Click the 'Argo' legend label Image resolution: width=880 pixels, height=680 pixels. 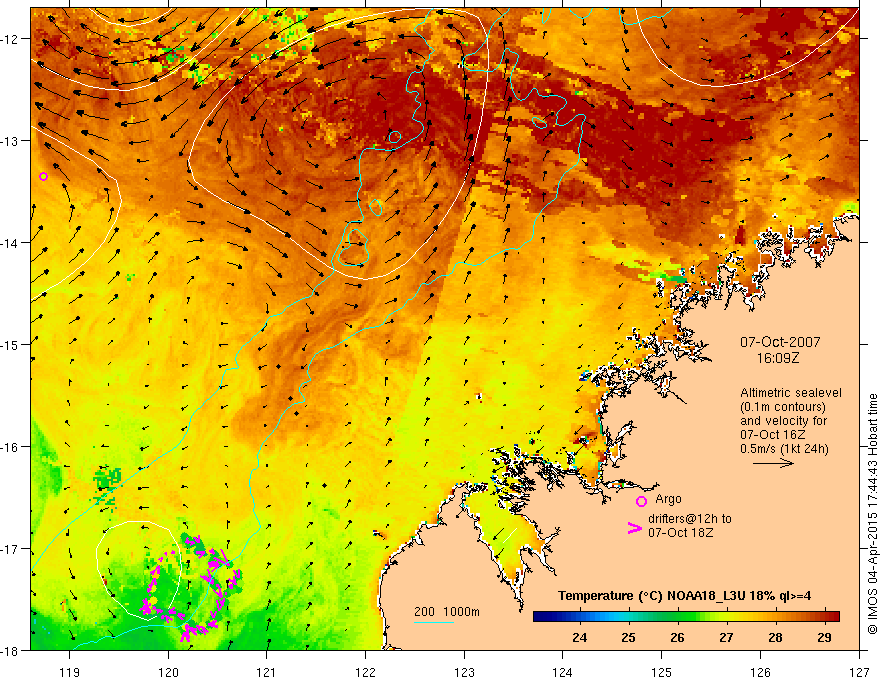pyautogui.click(x=668, y=499)
